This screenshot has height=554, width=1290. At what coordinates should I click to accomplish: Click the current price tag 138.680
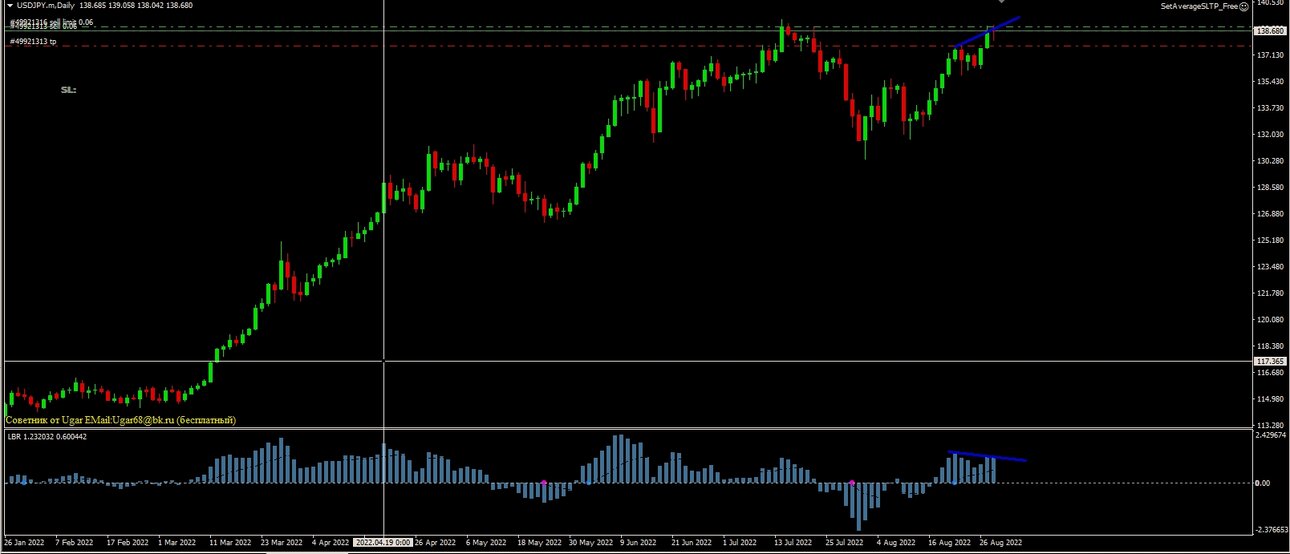pyautogui.click(x=1268, y=31)
